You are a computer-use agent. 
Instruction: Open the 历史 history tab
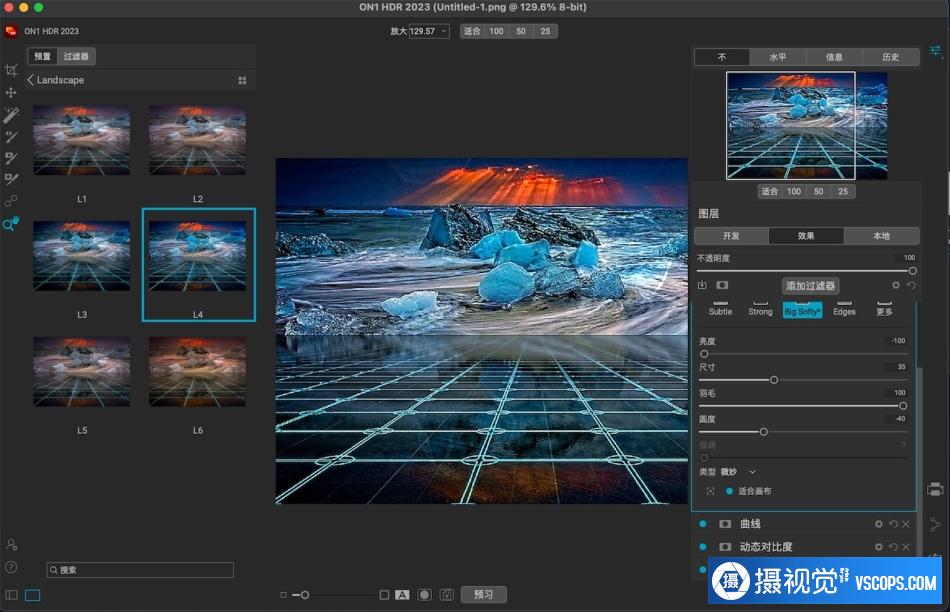click(891, 57)
